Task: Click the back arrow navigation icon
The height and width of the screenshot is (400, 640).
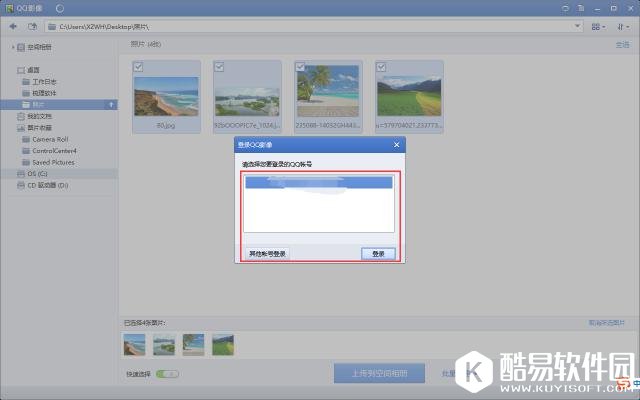Action: pyautogui.click(x=14, y=26)
